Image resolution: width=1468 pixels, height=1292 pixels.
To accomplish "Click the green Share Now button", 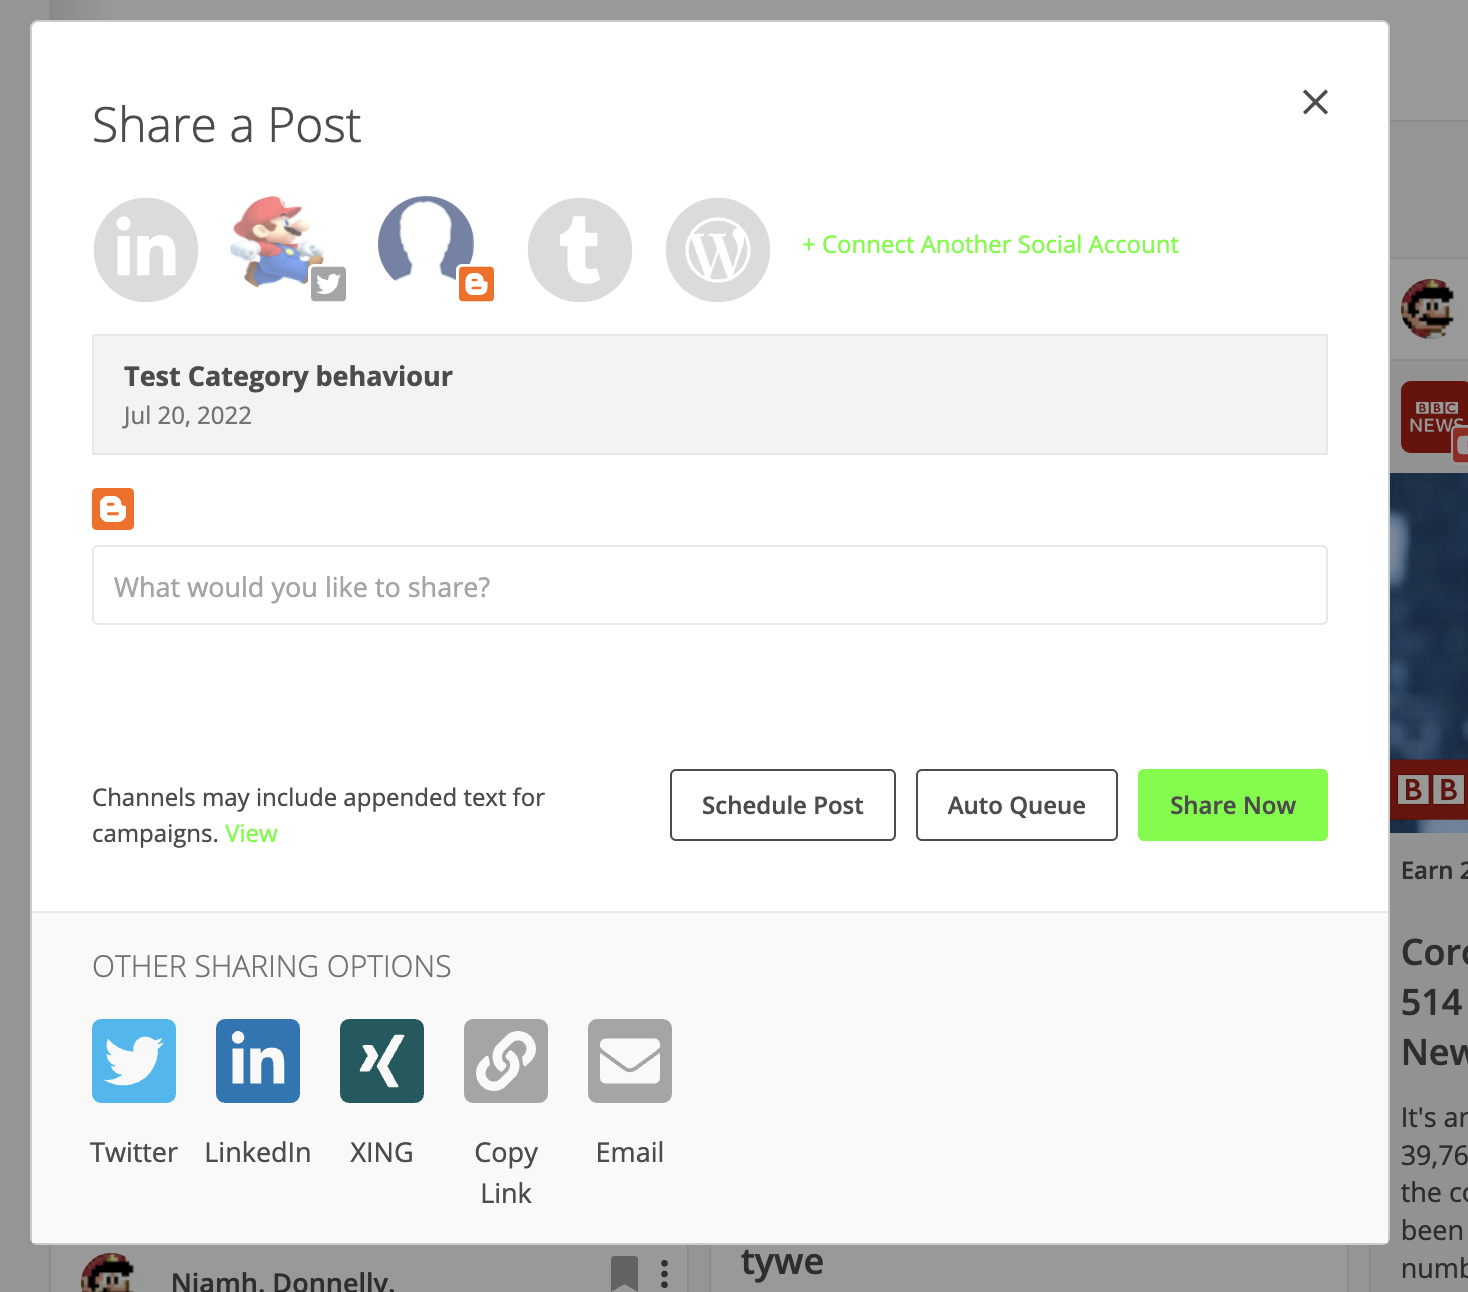I will point(1233,805).
